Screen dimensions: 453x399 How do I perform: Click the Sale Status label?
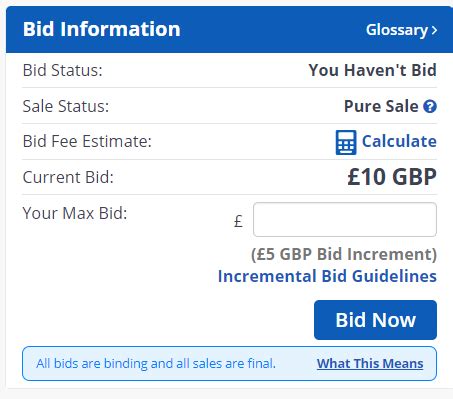point(66,106)
